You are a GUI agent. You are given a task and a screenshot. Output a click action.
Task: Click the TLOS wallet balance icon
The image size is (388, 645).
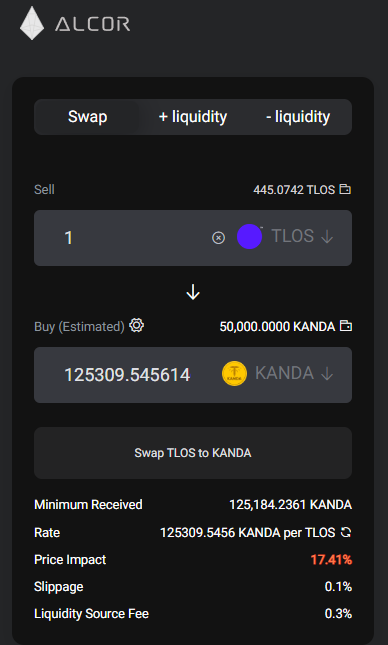click(345, 190)
